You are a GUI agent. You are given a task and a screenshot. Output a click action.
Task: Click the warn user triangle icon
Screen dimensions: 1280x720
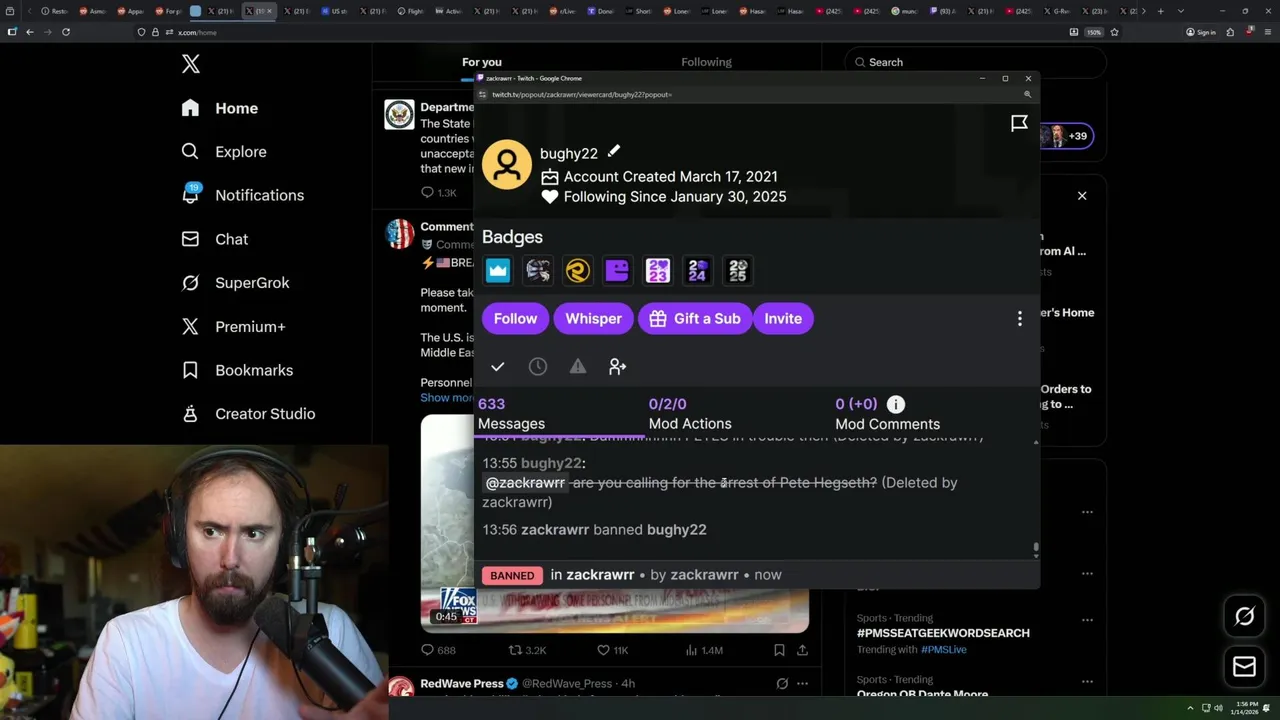point(578,367)
